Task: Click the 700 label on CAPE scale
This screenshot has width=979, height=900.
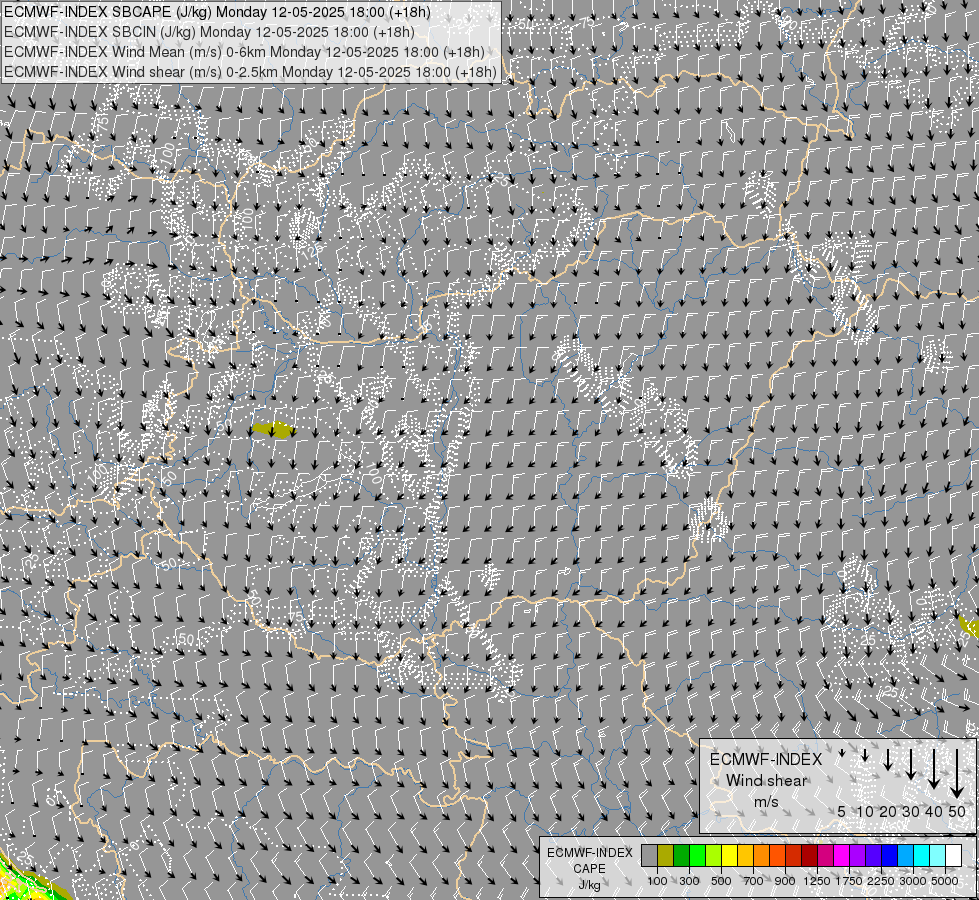Action: point(754,881)
